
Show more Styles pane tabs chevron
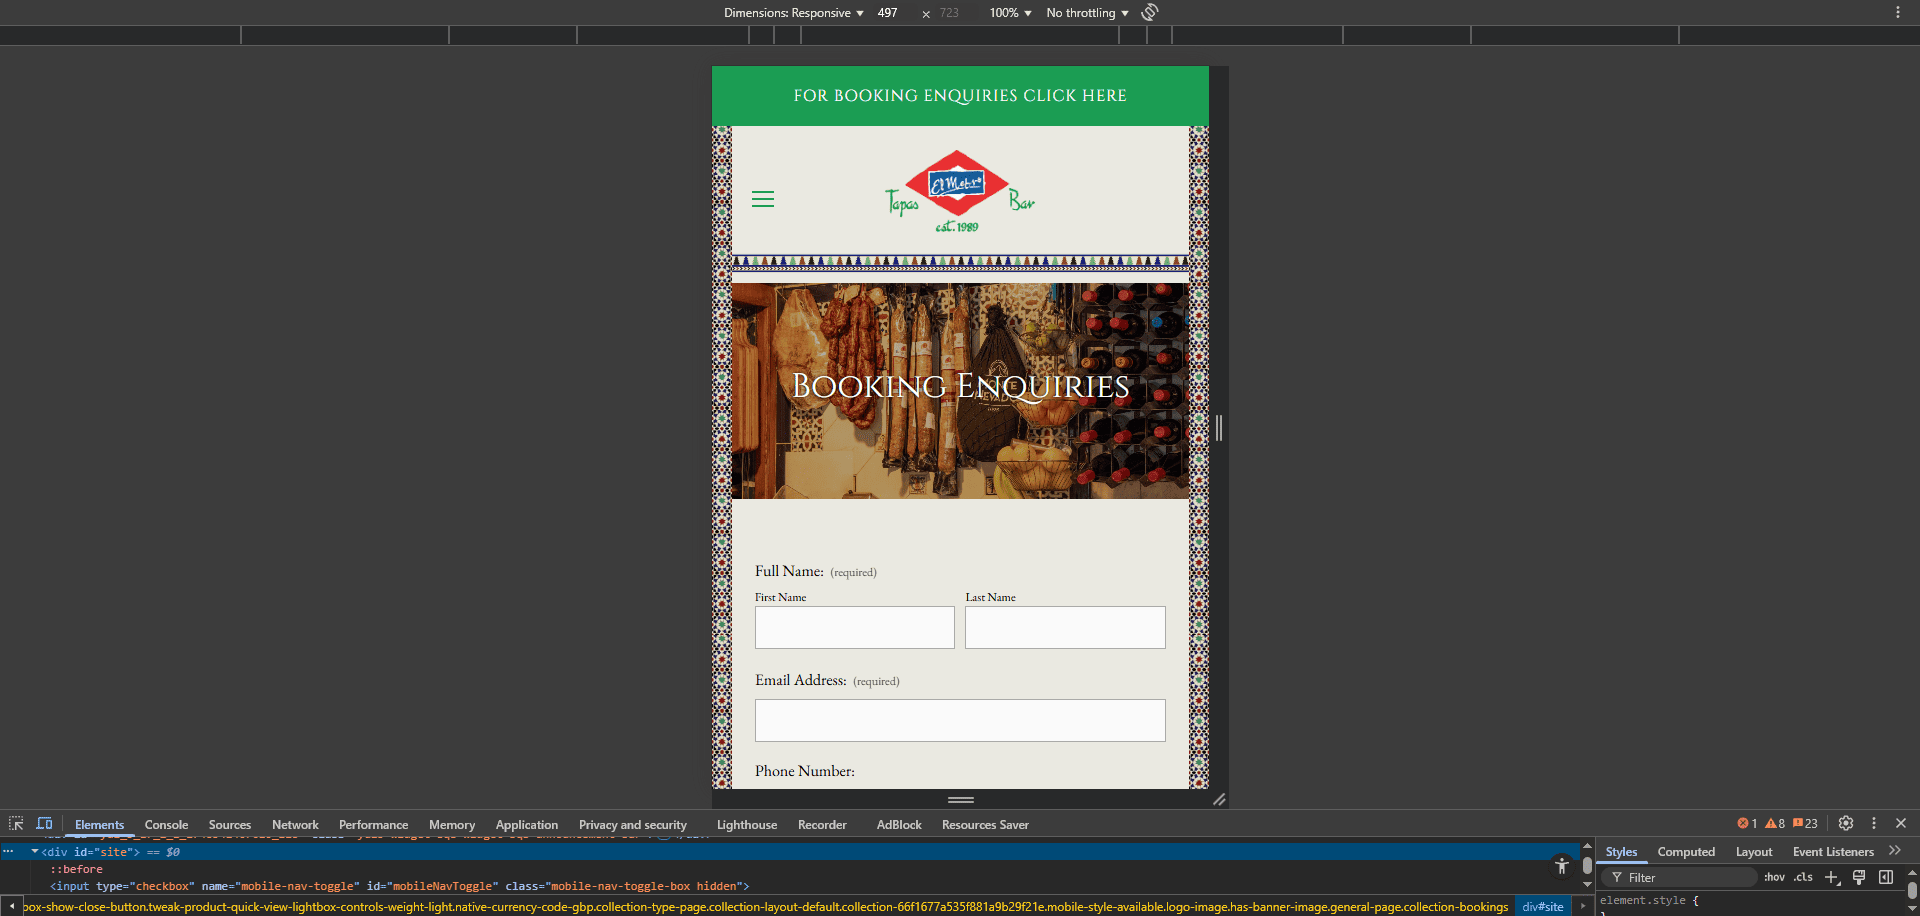(1895, 851)
